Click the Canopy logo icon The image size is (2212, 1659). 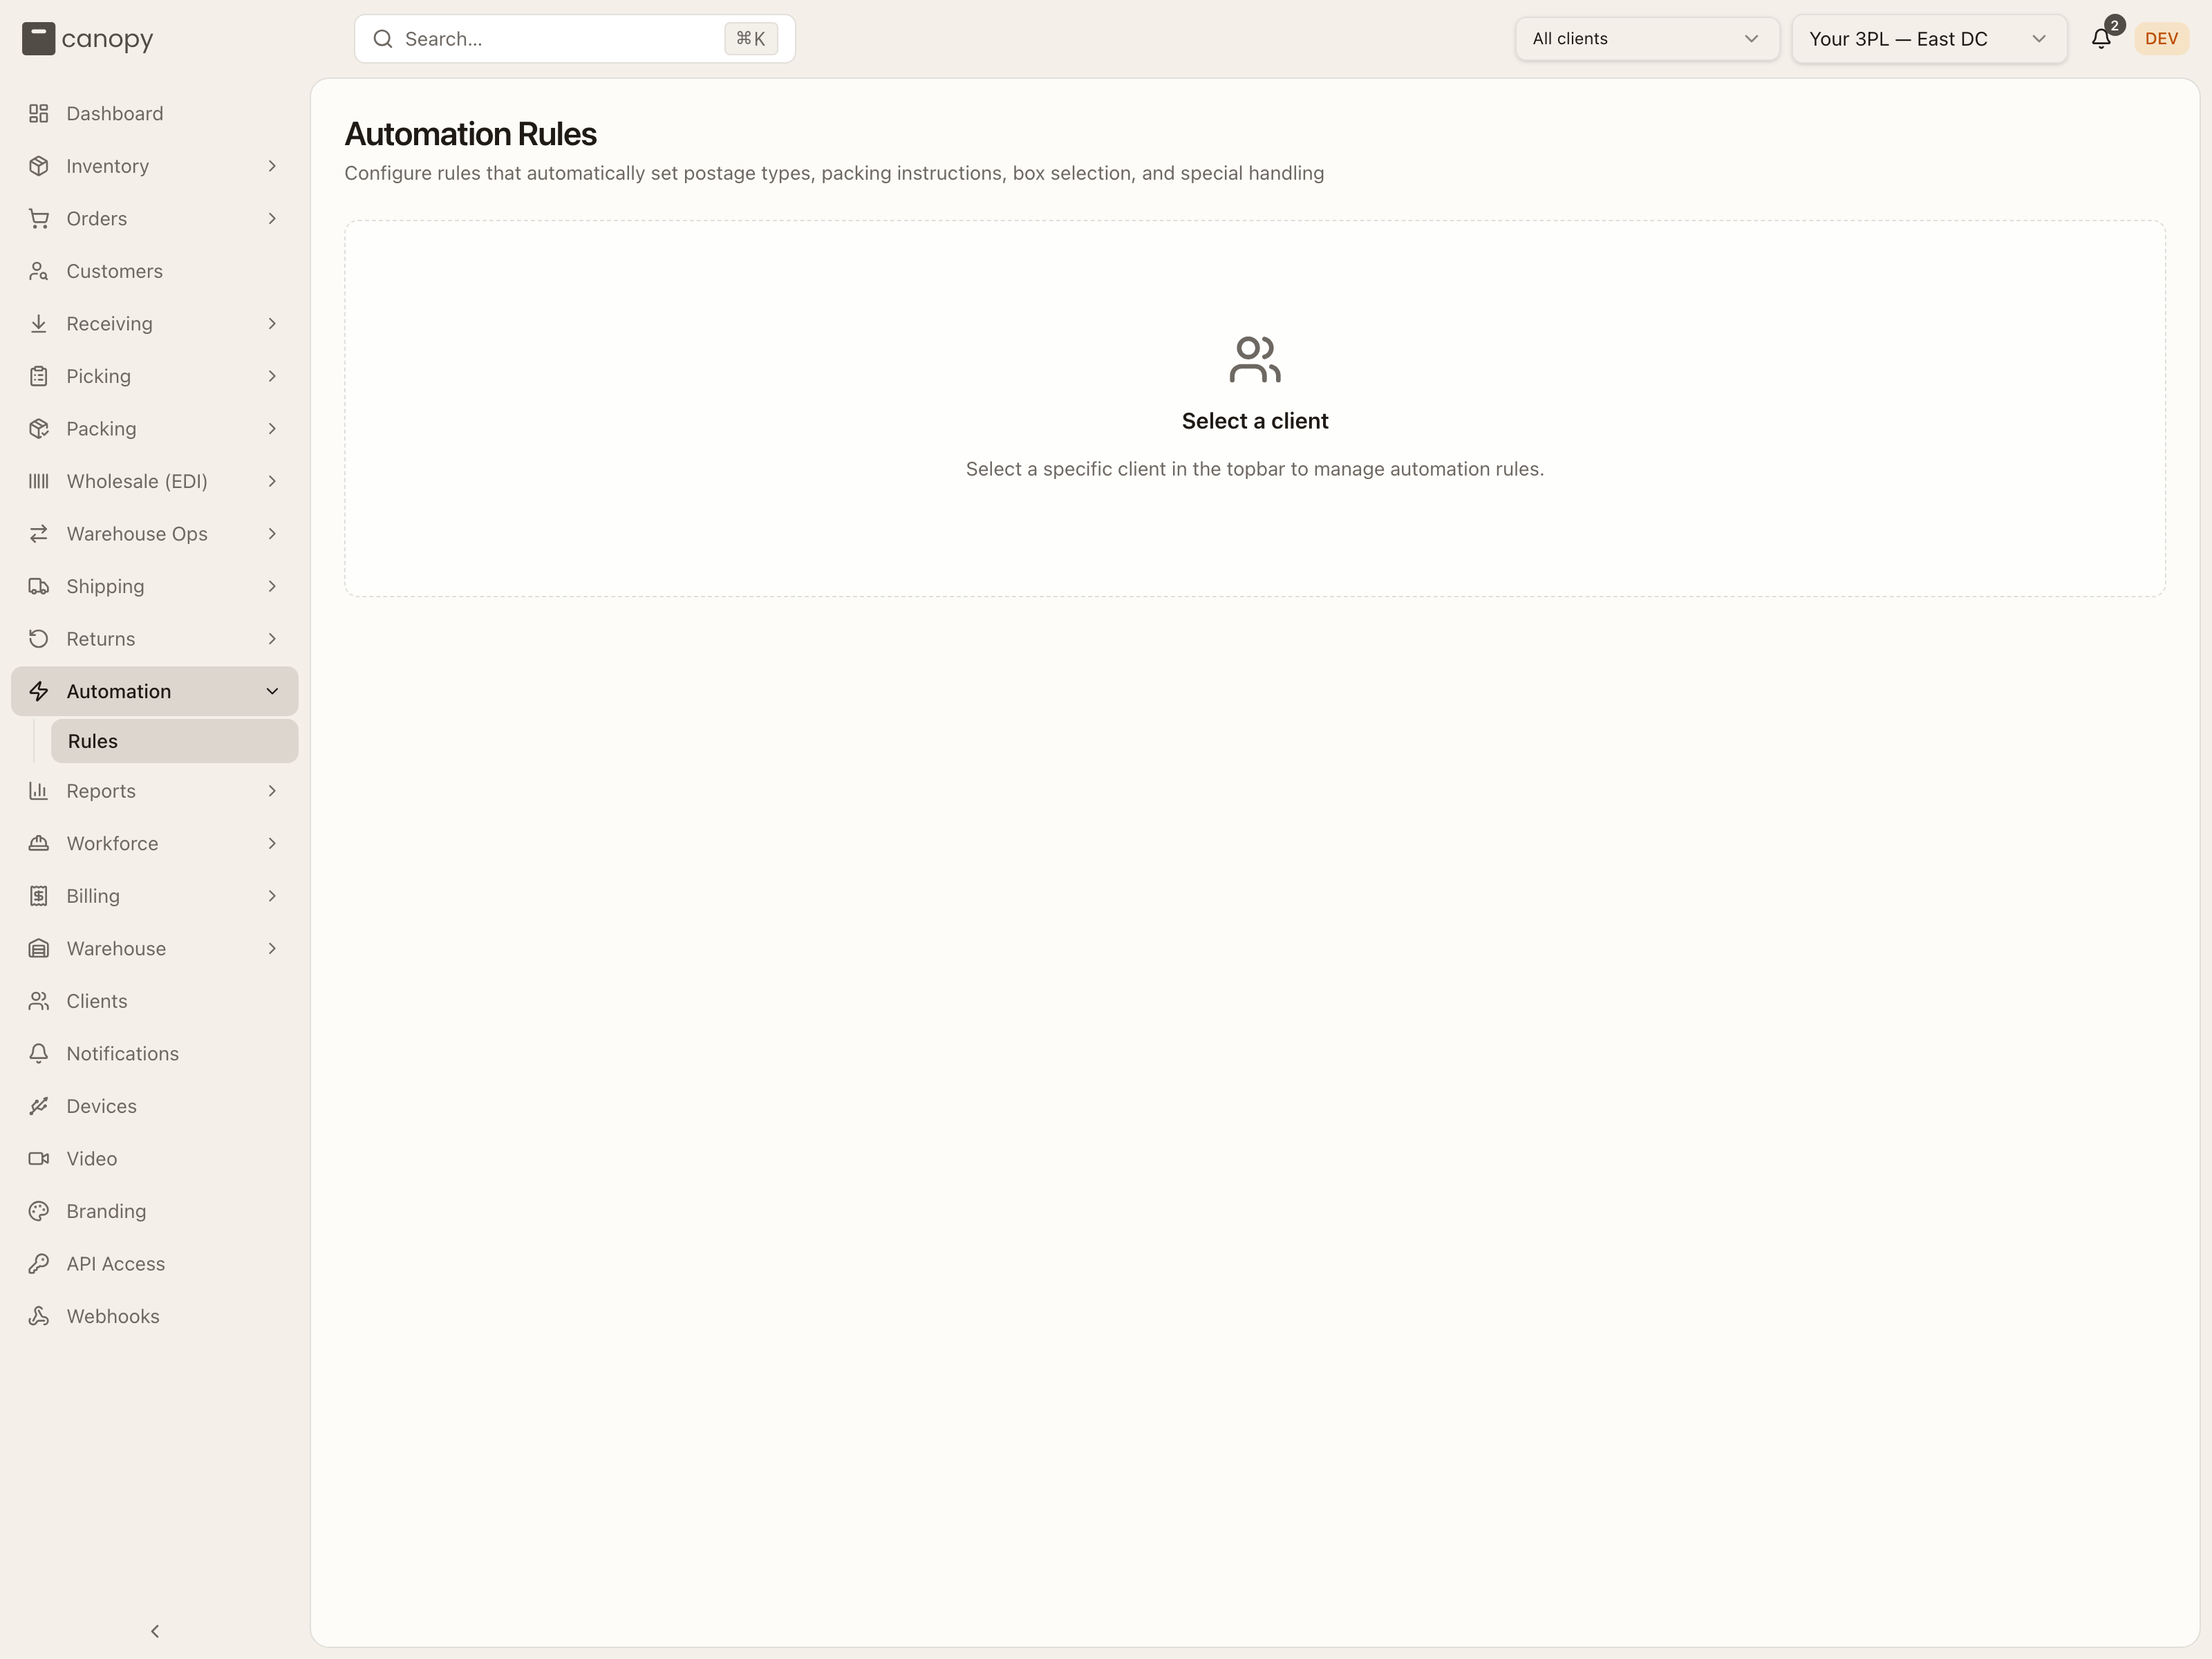point(38,39)
